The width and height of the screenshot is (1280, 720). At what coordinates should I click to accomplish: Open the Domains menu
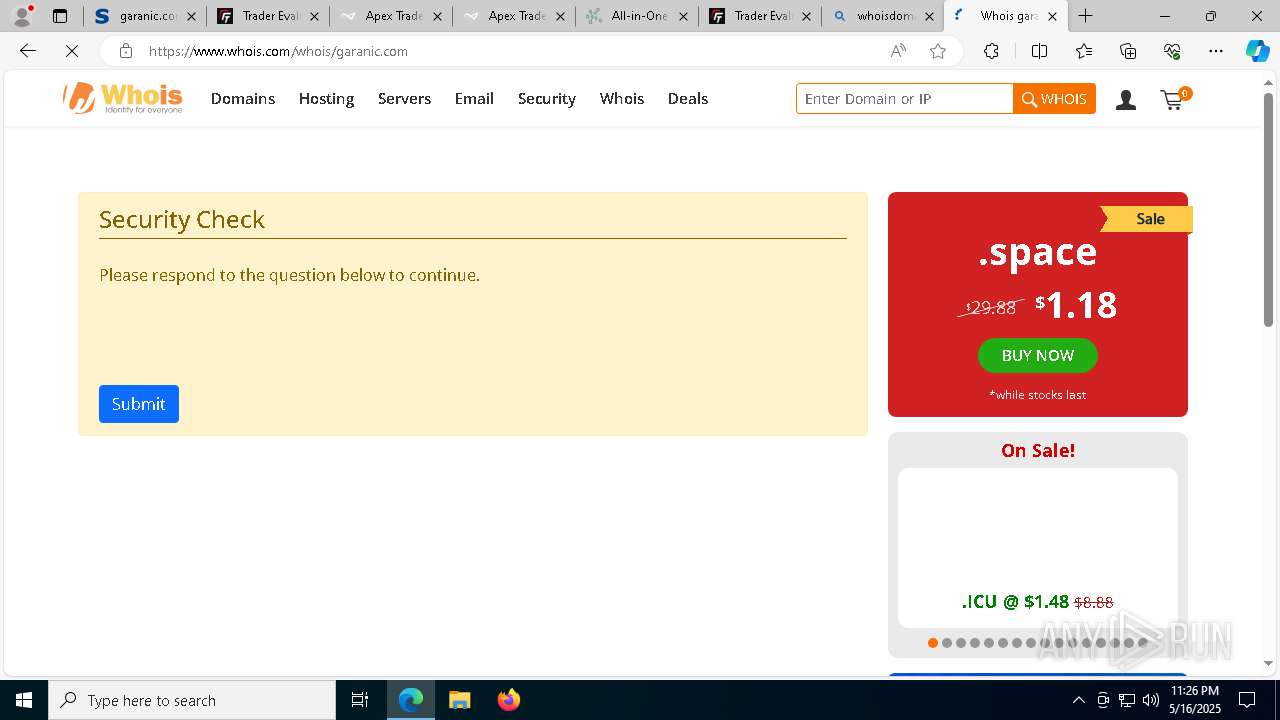[243, 98]
